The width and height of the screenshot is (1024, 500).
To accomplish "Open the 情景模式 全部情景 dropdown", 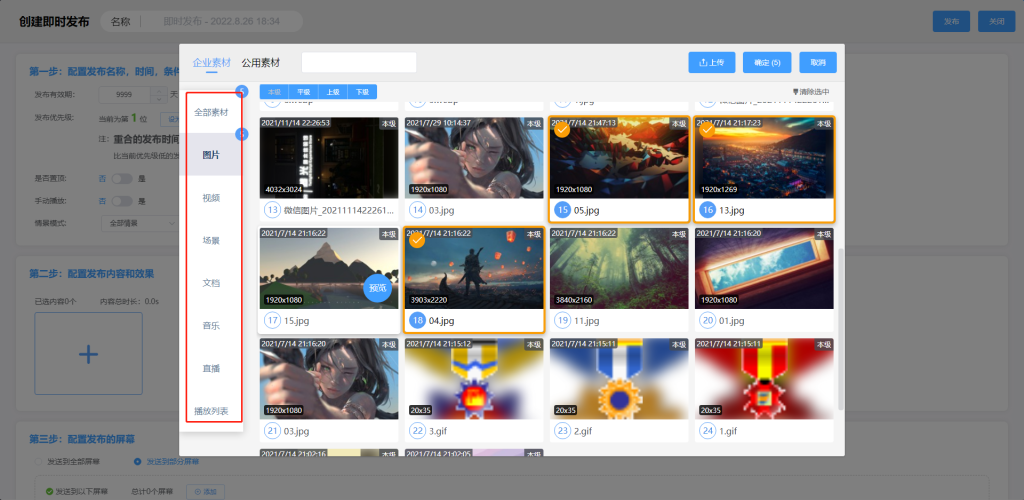I will click(x=140, y=223).
